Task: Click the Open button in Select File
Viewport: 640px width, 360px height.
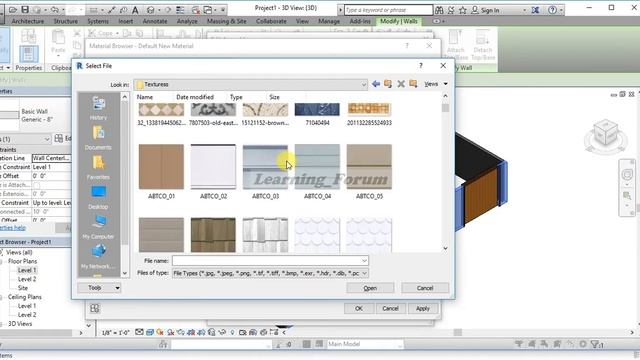Action: pos(370,288)
